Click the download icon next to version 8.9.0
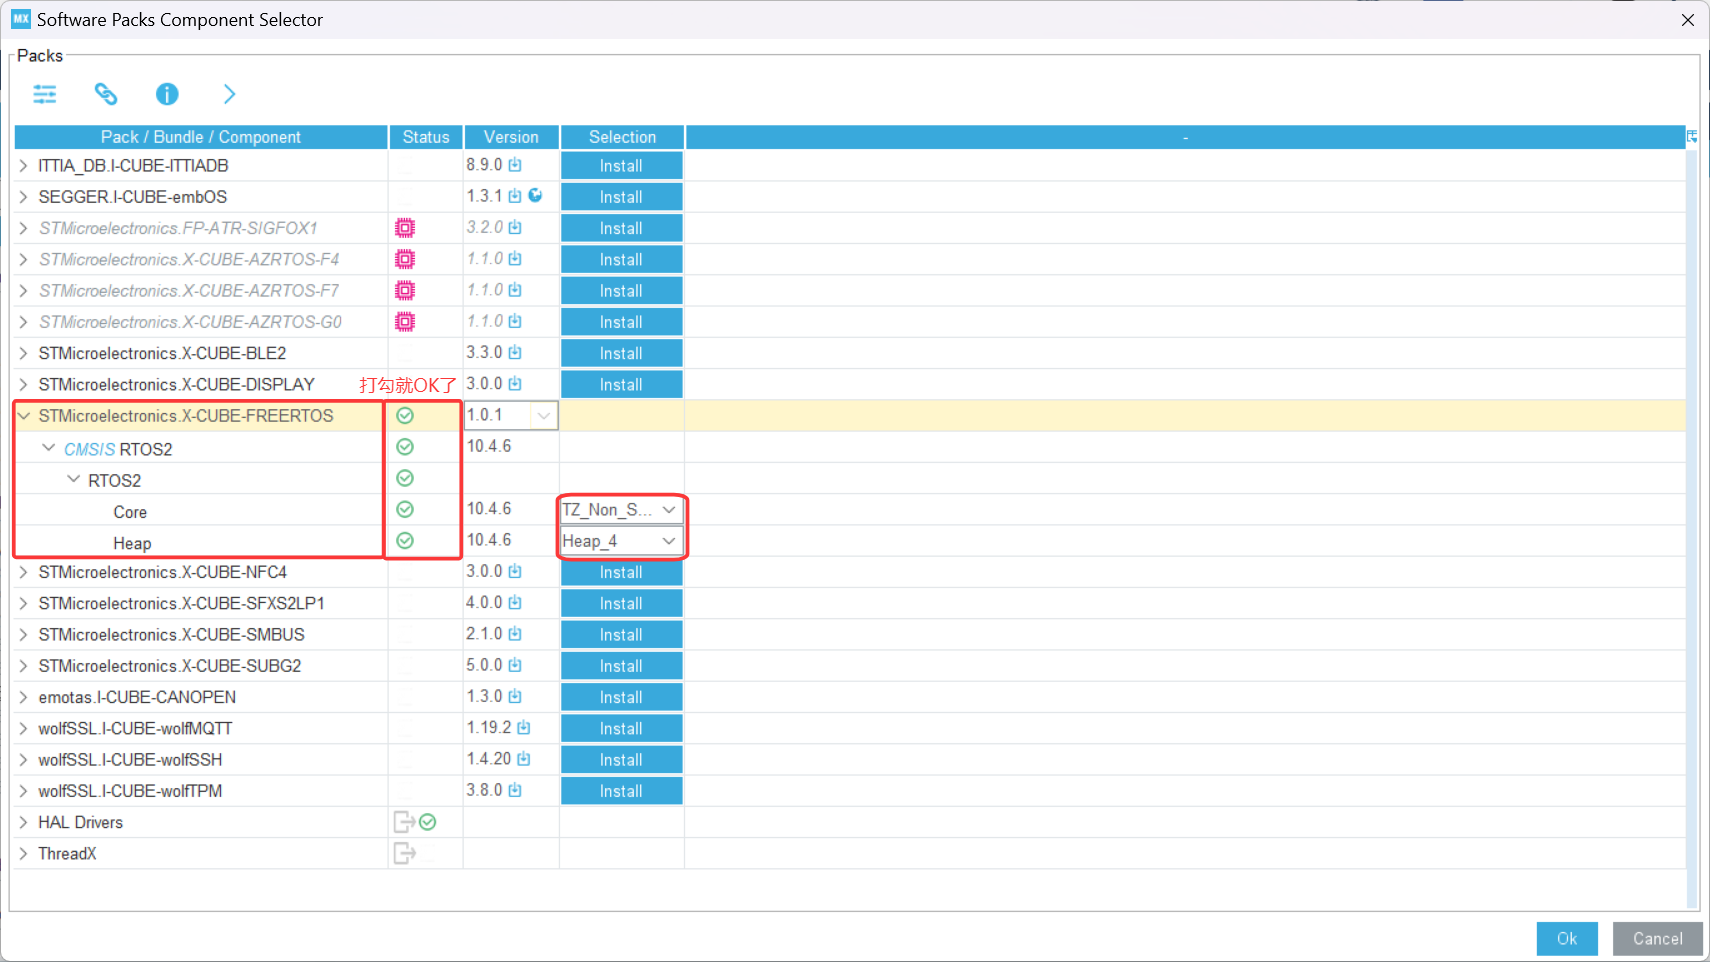The width and height of the screenshot is (1710, 962). pos(515,165)
